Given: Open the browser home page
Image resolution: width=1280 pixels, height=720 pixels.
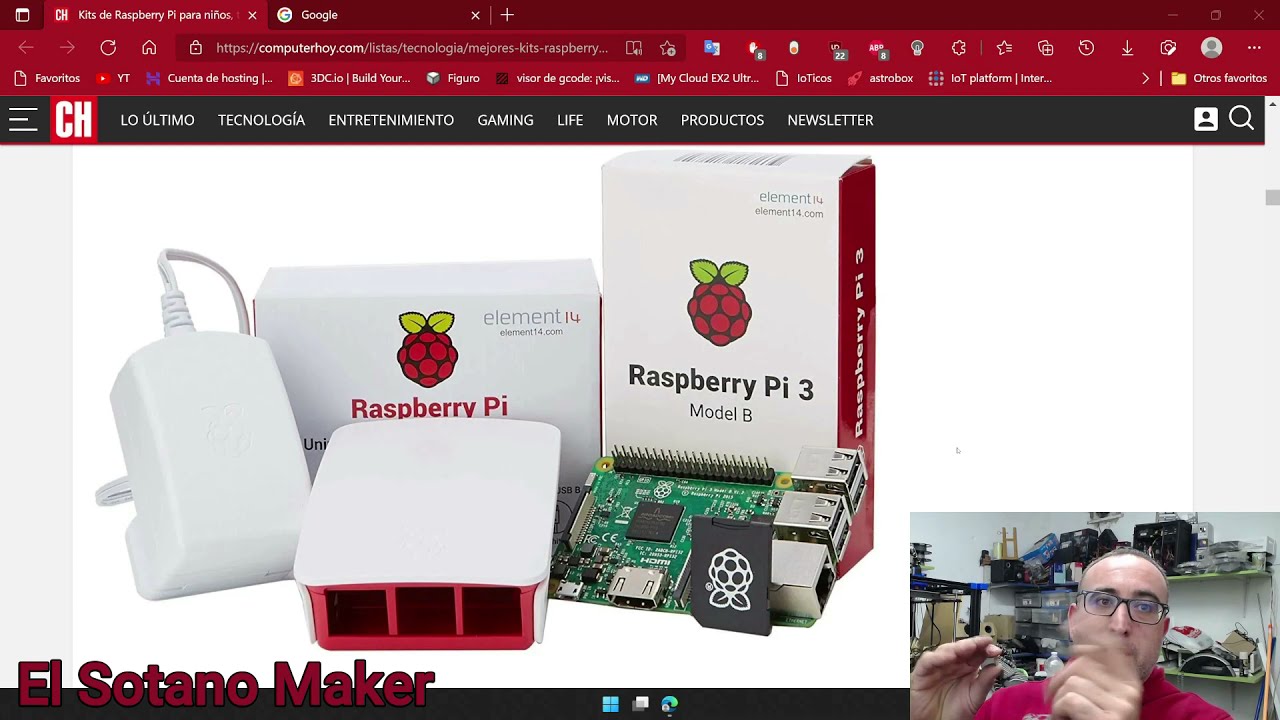Looking at the screenshot, I should [149, 48].
